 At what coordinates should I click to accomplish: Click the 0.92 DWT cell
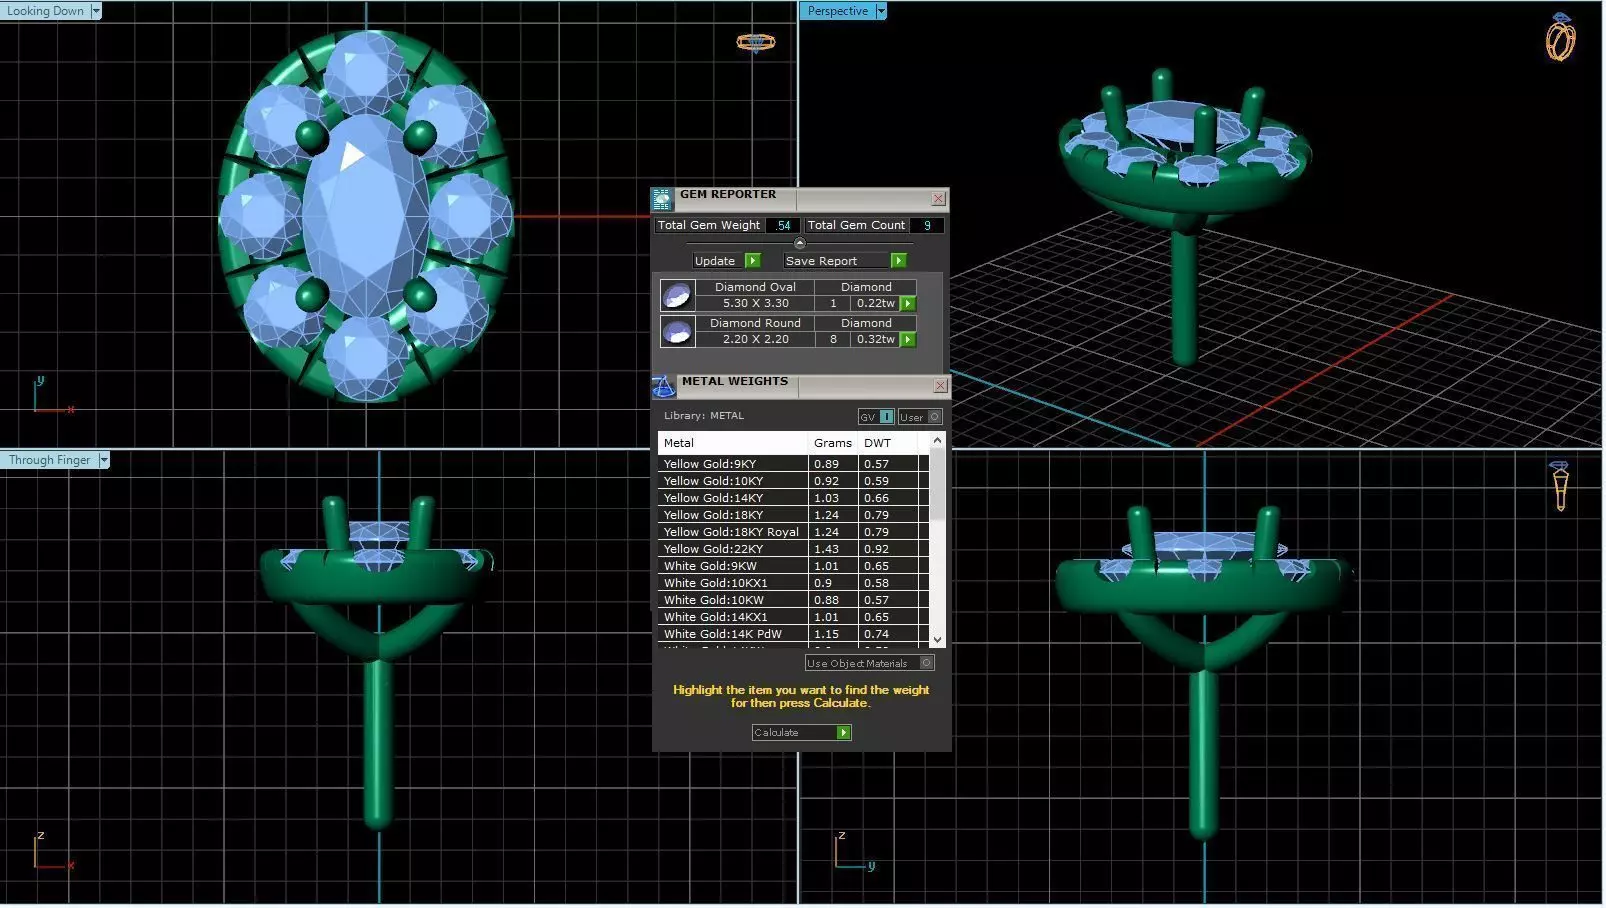888,549
